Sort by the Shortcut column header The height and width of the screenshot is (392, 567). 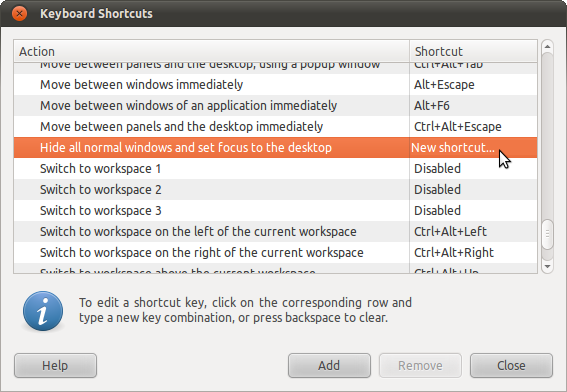click(473, 51)
